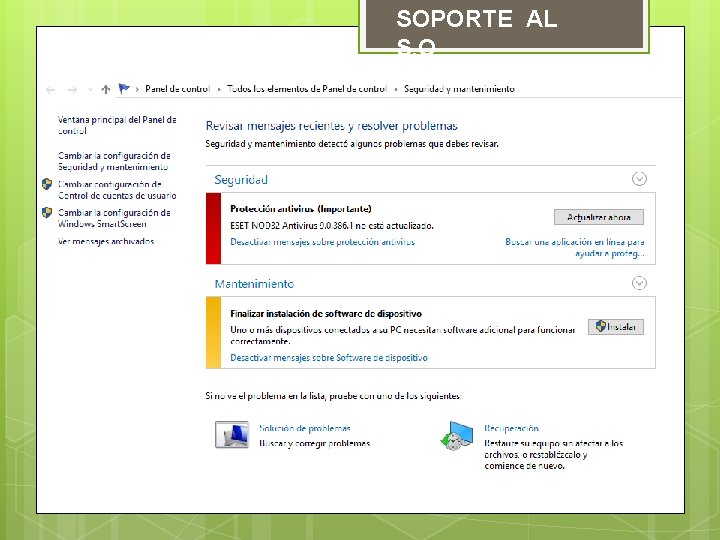720x540 pixels.
Task: Open Ver mensajes archivados link
Action: click(x=106, y=241)
